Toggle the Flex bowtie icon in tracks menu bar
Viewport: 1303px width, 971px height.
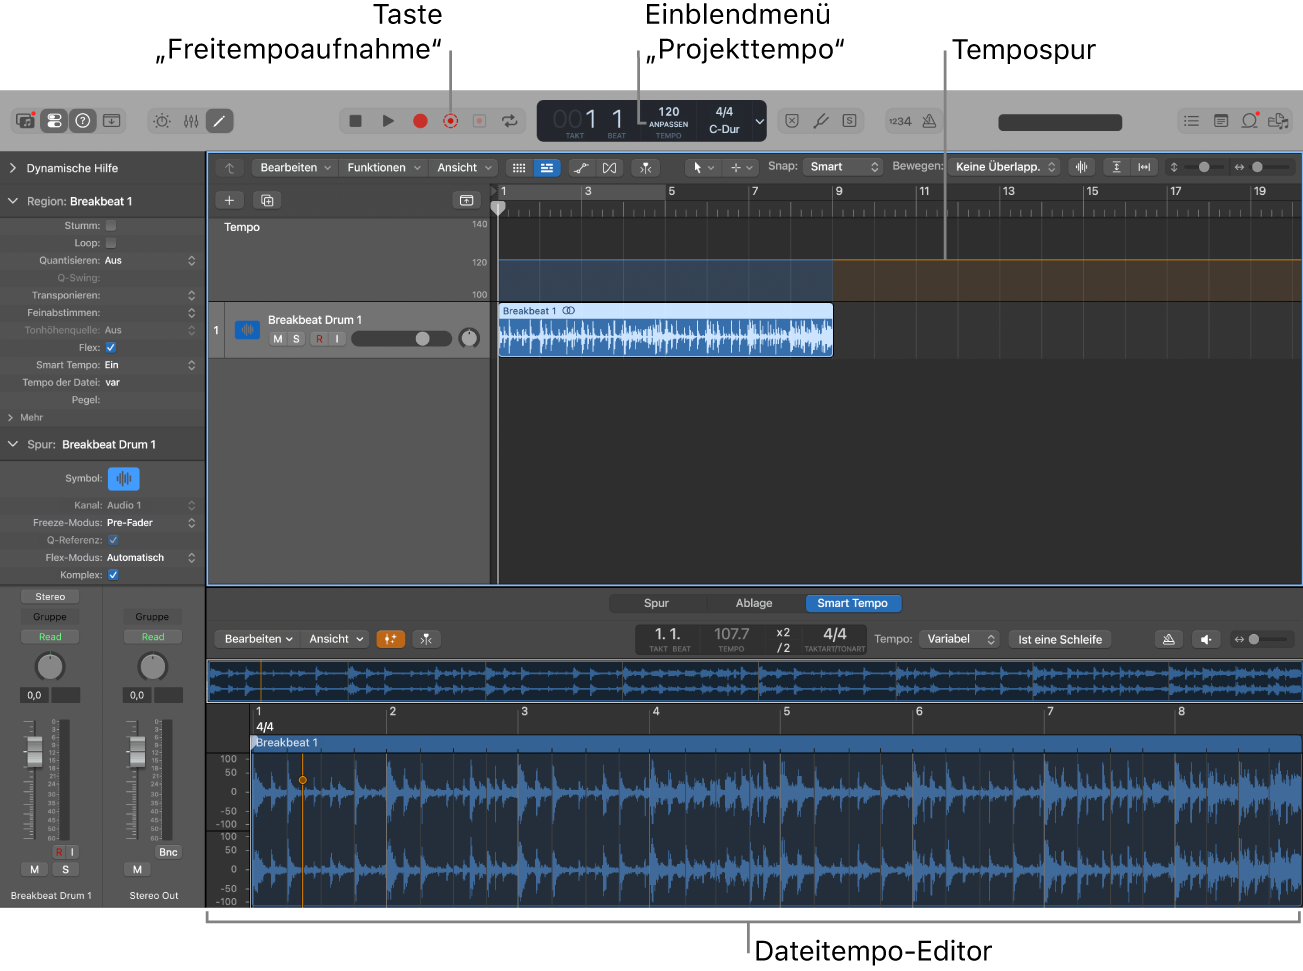(x=610, y=168)
